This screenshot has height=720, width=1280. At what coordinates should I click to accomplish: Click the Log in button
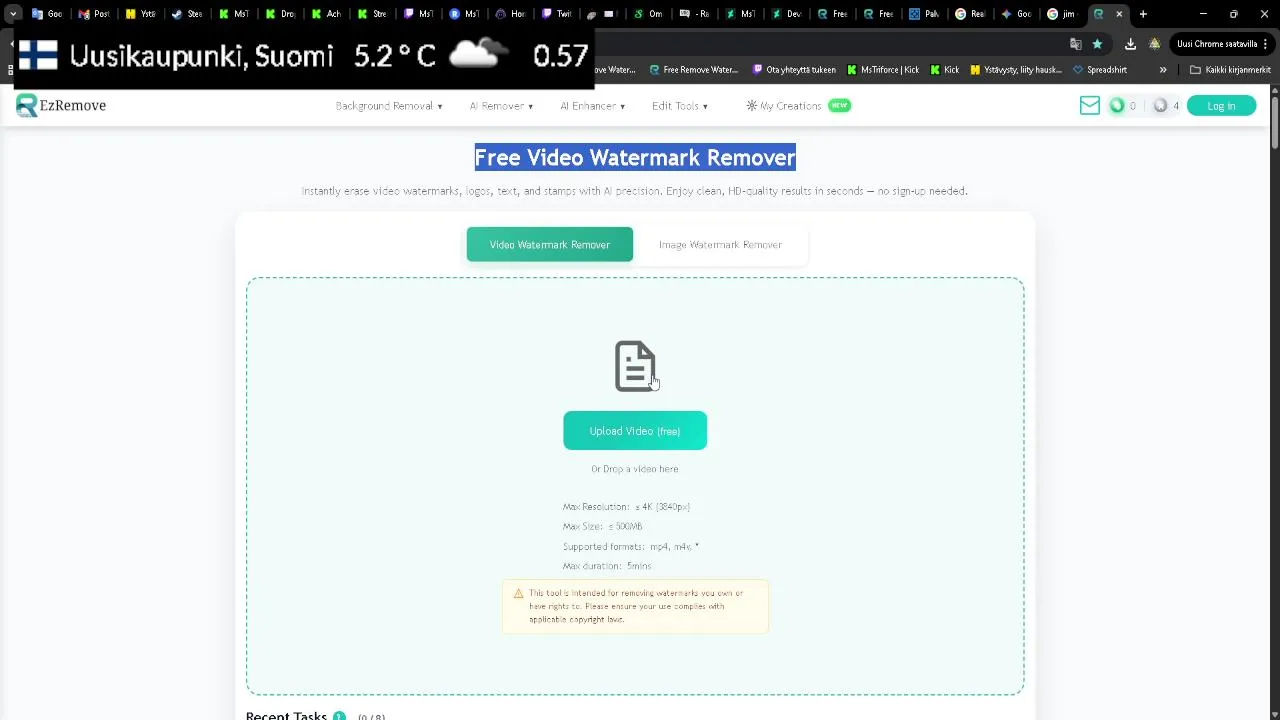tap(1221, 106)
